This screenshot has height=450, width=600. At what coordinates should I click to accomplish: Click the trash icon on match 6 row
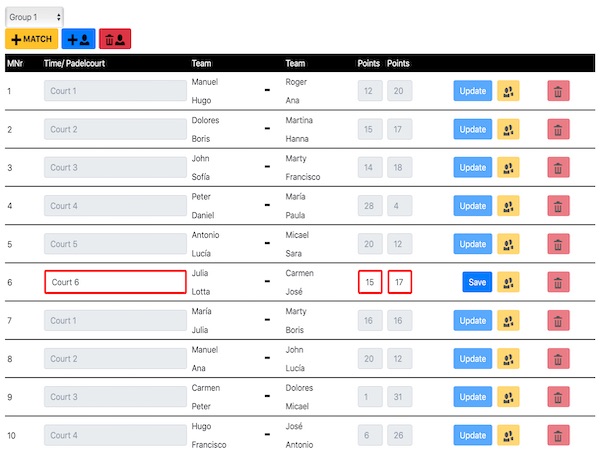[558, 282]
